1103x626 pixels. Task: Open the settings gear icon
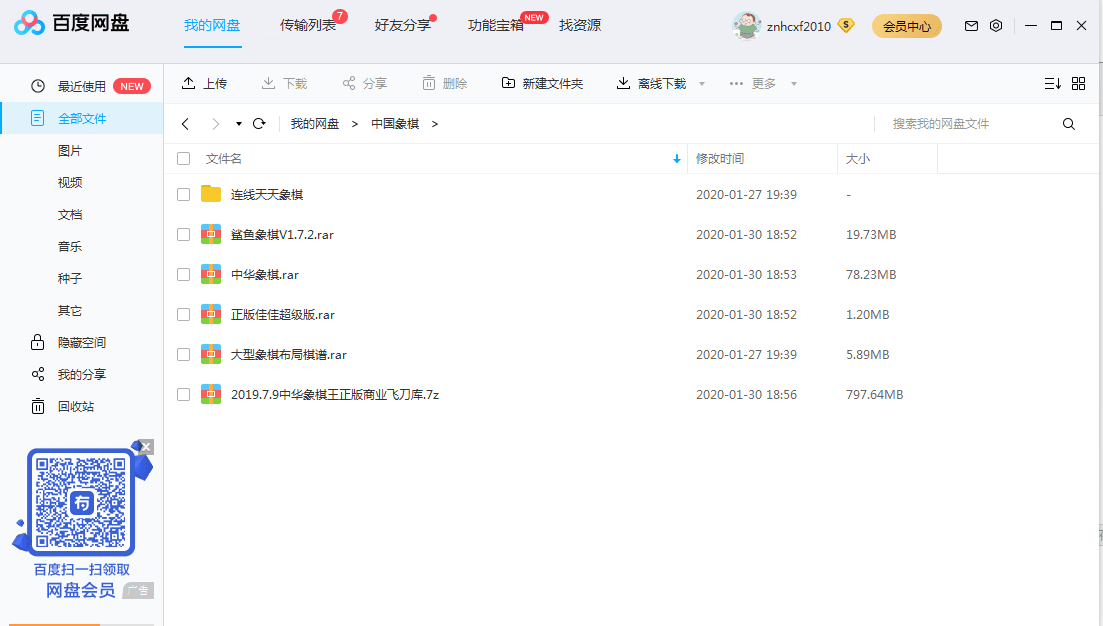point(996,26)
